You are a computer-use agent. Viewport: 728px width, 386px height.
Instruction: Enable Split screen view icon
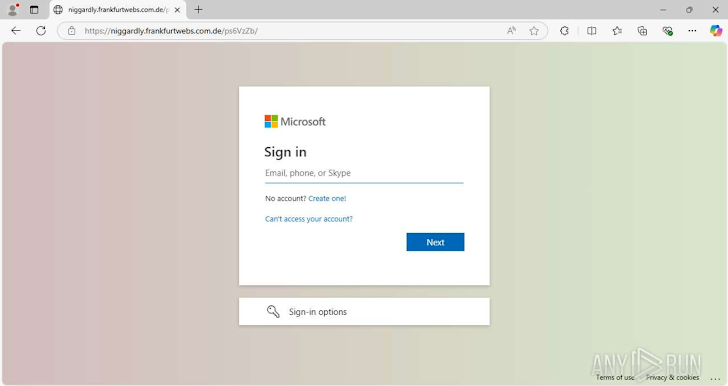[x=592, y=31]
